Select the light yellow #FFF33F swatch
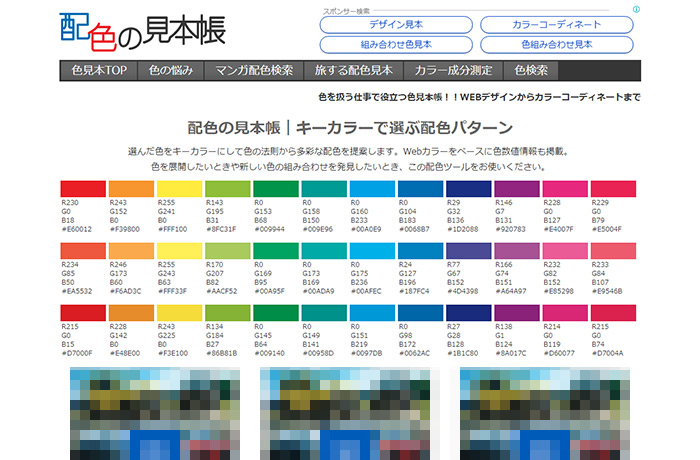This screenshot has width=700, height=460. pos(179,251)
